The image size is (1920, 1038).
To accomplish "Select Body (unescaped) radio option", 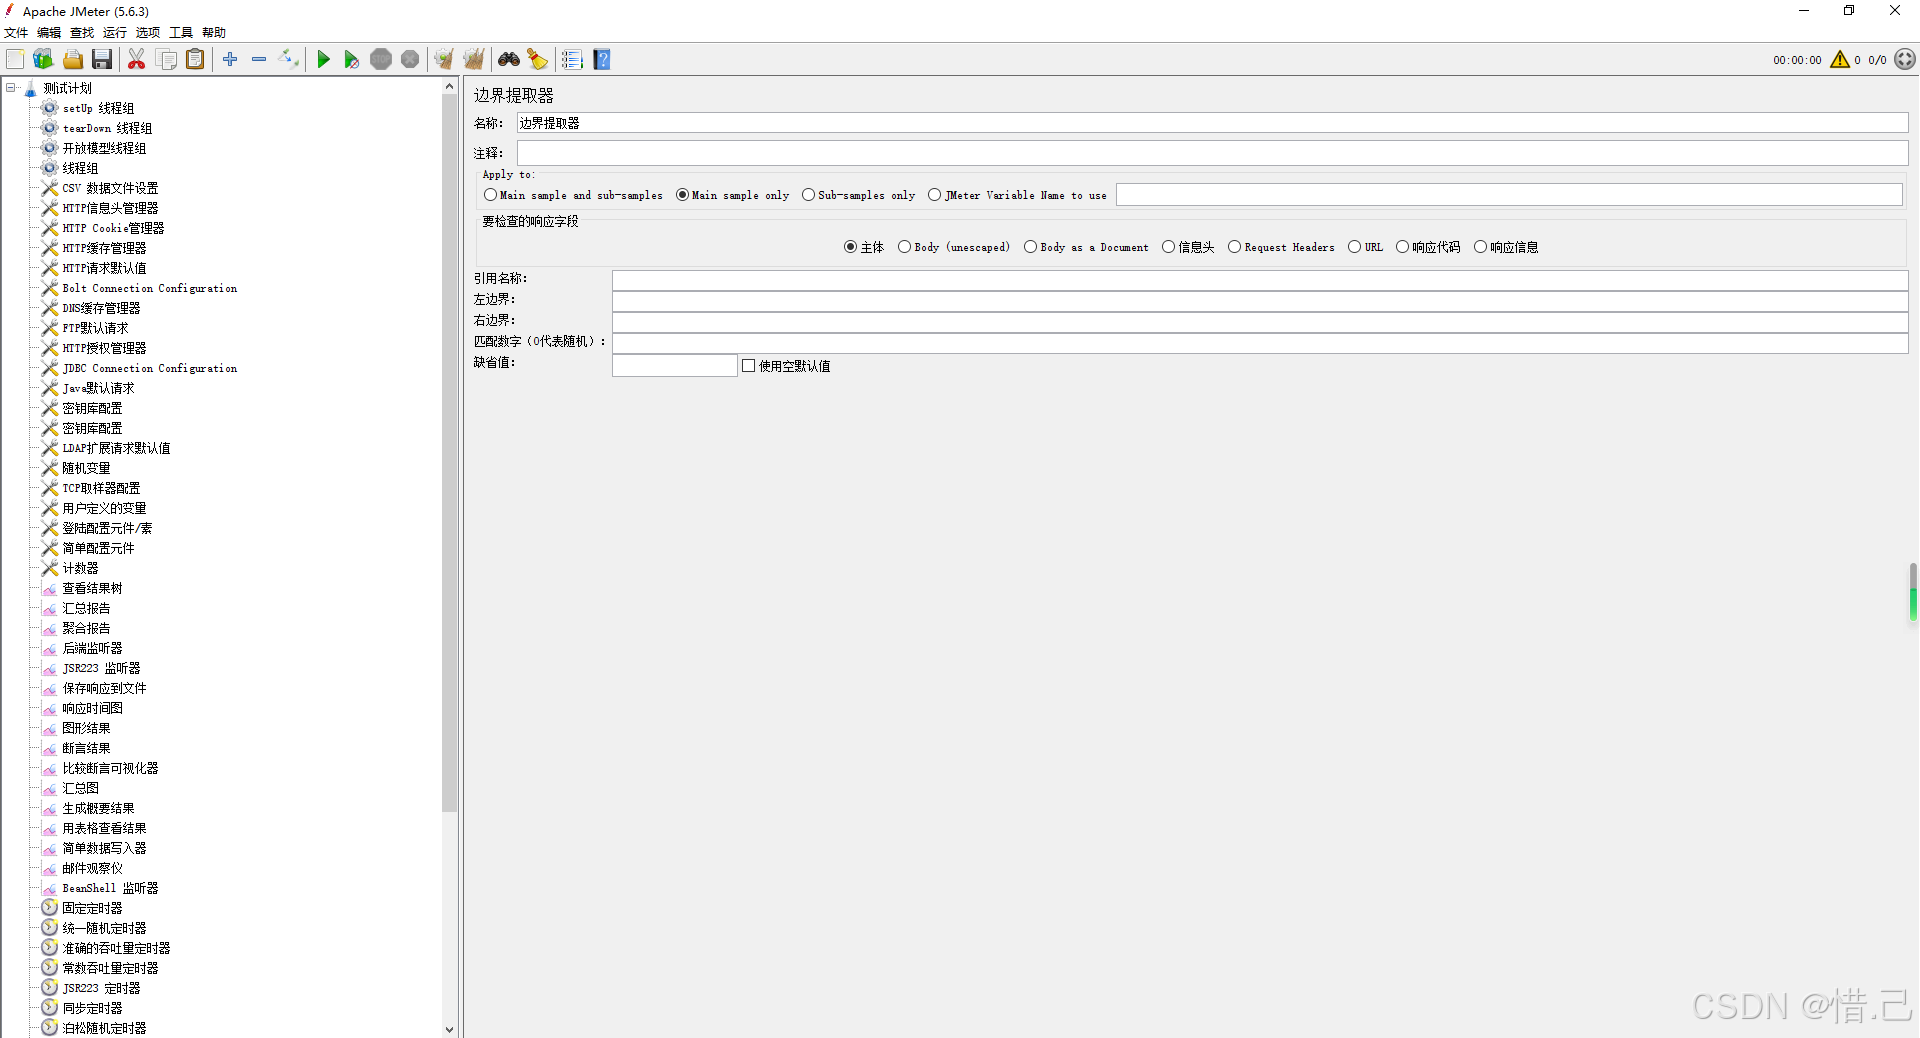I will 954,247.
